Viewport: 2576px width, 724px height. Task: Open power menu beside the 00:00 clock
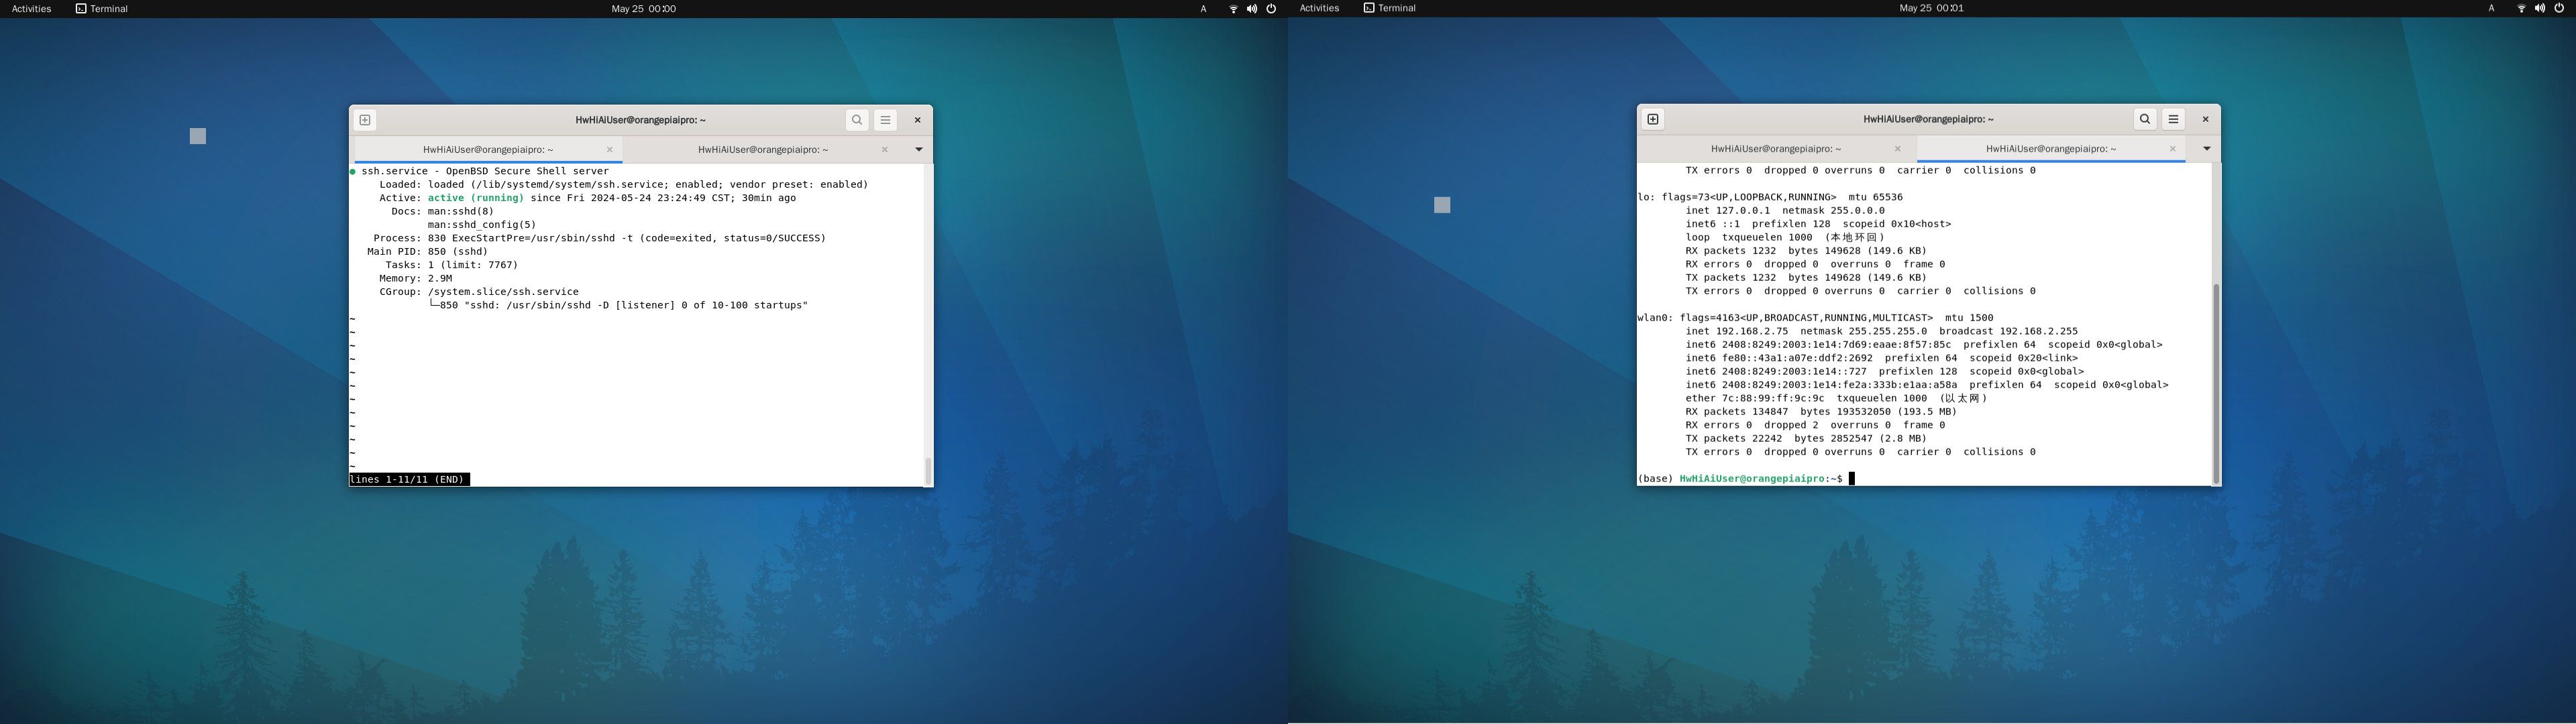click(x=1271, y=9)
